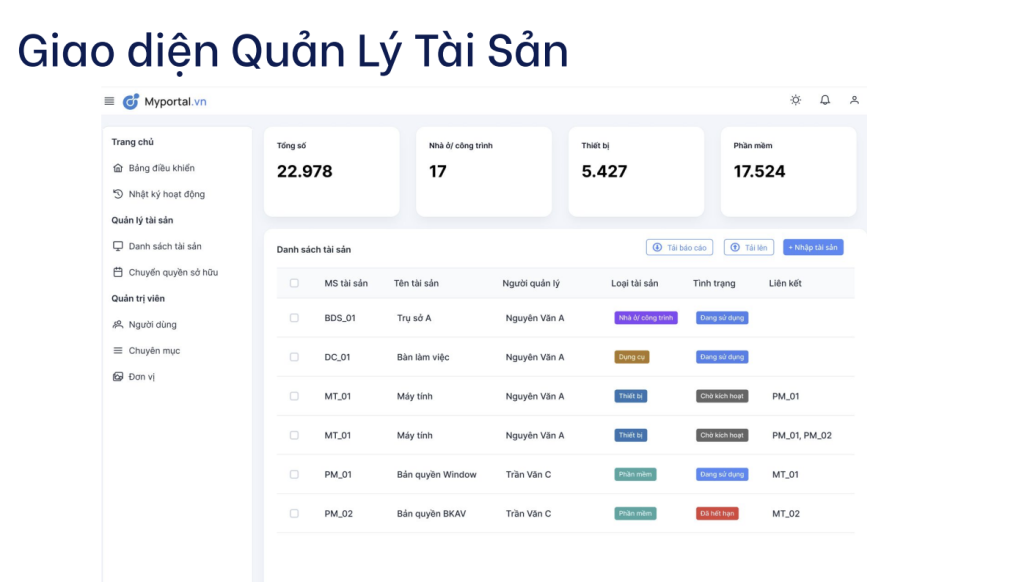Click the Tải lên upload button
Screen dimensions: 1024x582
748,247
